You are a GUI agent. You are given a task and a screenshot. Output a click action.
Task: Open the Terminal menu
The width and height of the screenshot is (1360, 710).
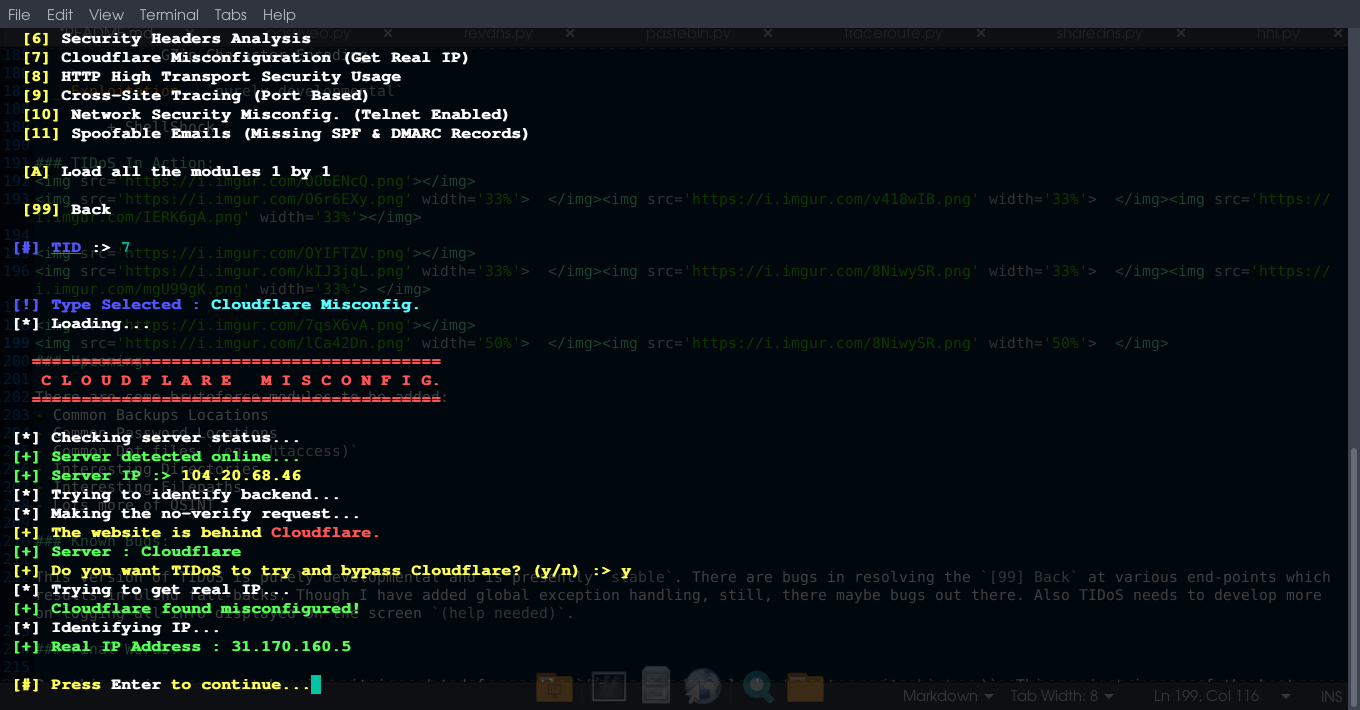coord(169,14)
